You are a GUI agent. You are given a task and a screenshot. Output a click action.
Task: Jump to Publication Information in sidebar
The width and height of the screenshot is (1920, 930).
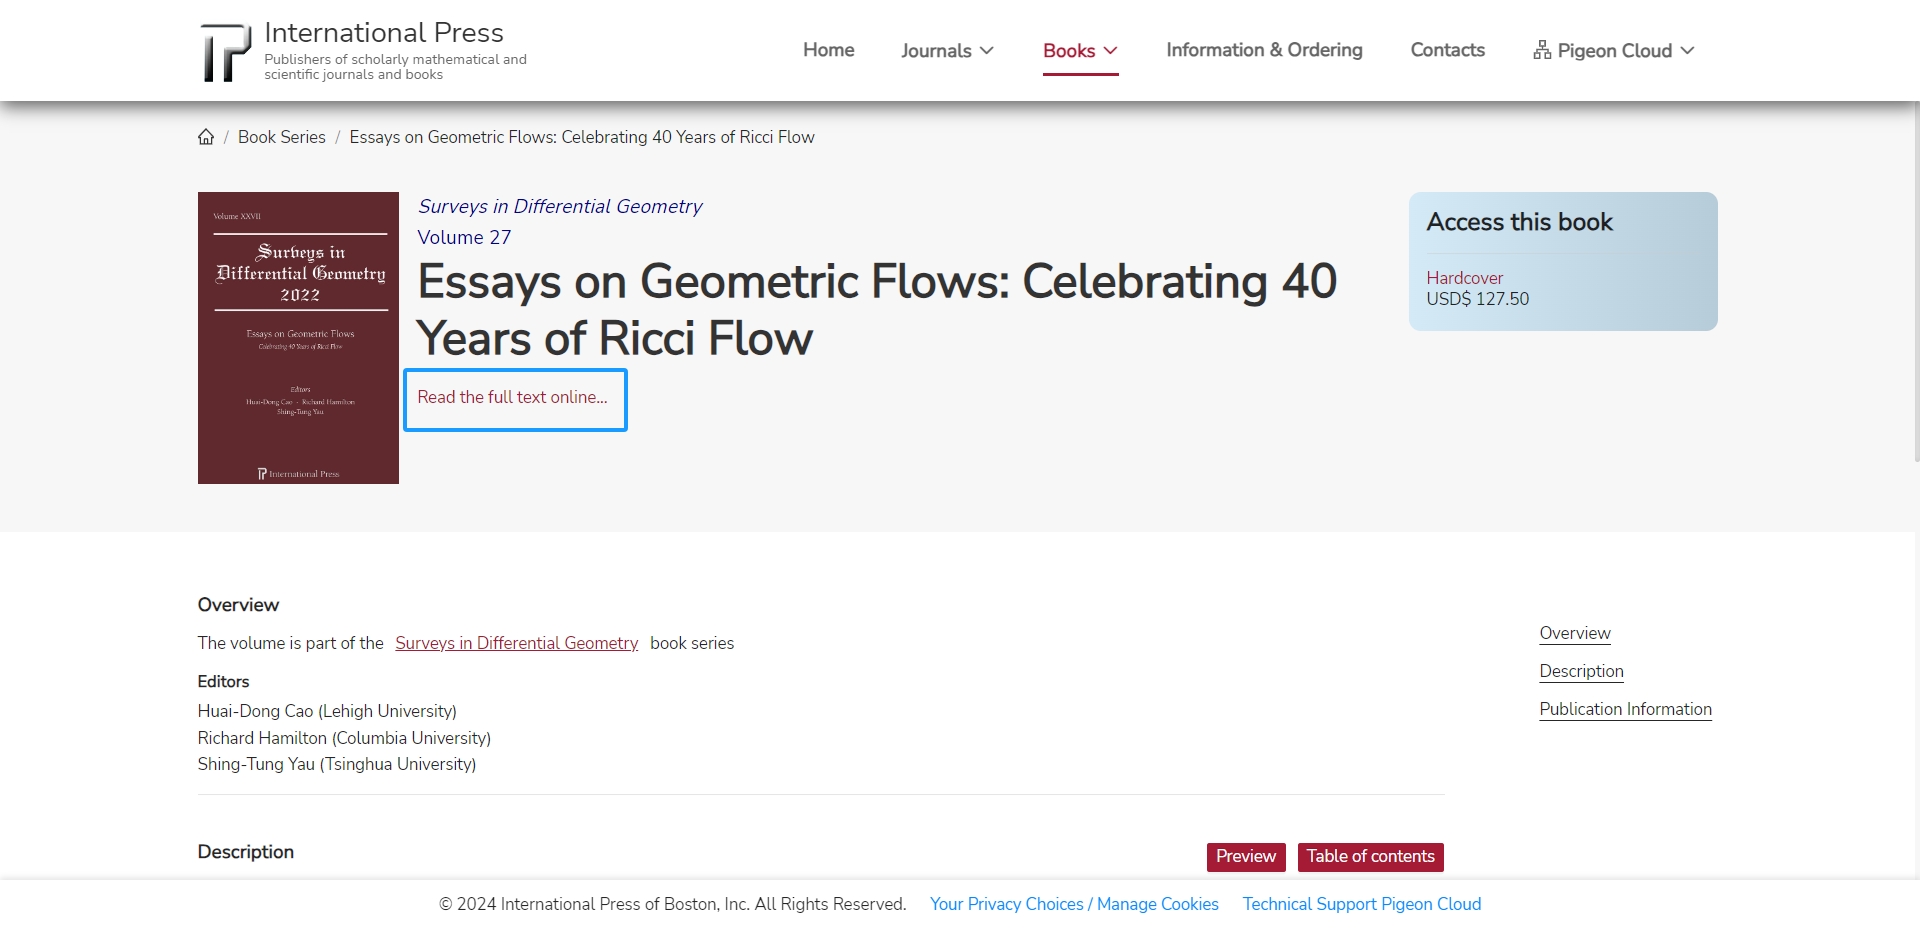(1625, 709)
